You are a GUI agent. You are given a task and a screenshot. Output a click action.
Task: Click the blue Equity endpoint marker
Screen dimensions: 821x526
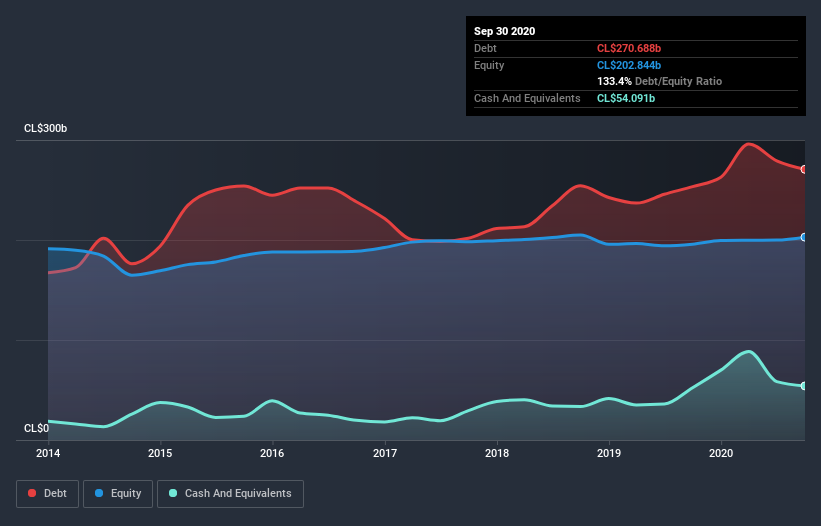click(804, 237)
